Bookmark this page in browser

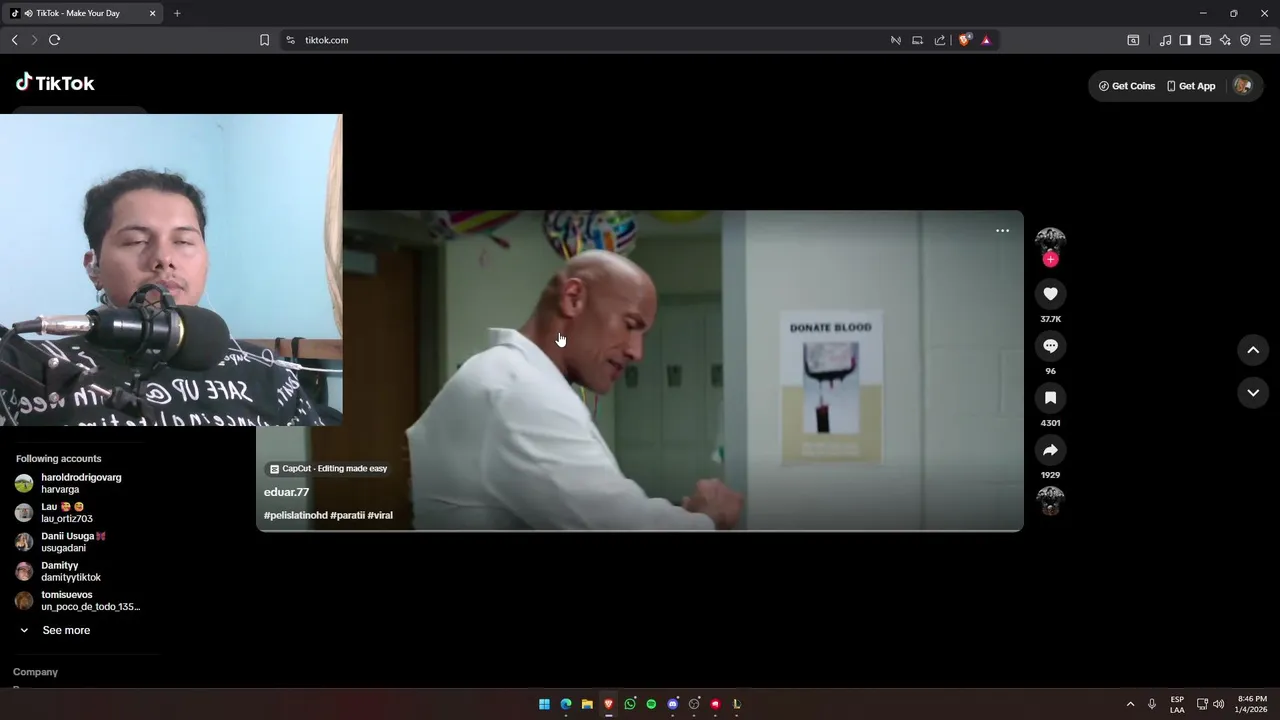point(264,40)
